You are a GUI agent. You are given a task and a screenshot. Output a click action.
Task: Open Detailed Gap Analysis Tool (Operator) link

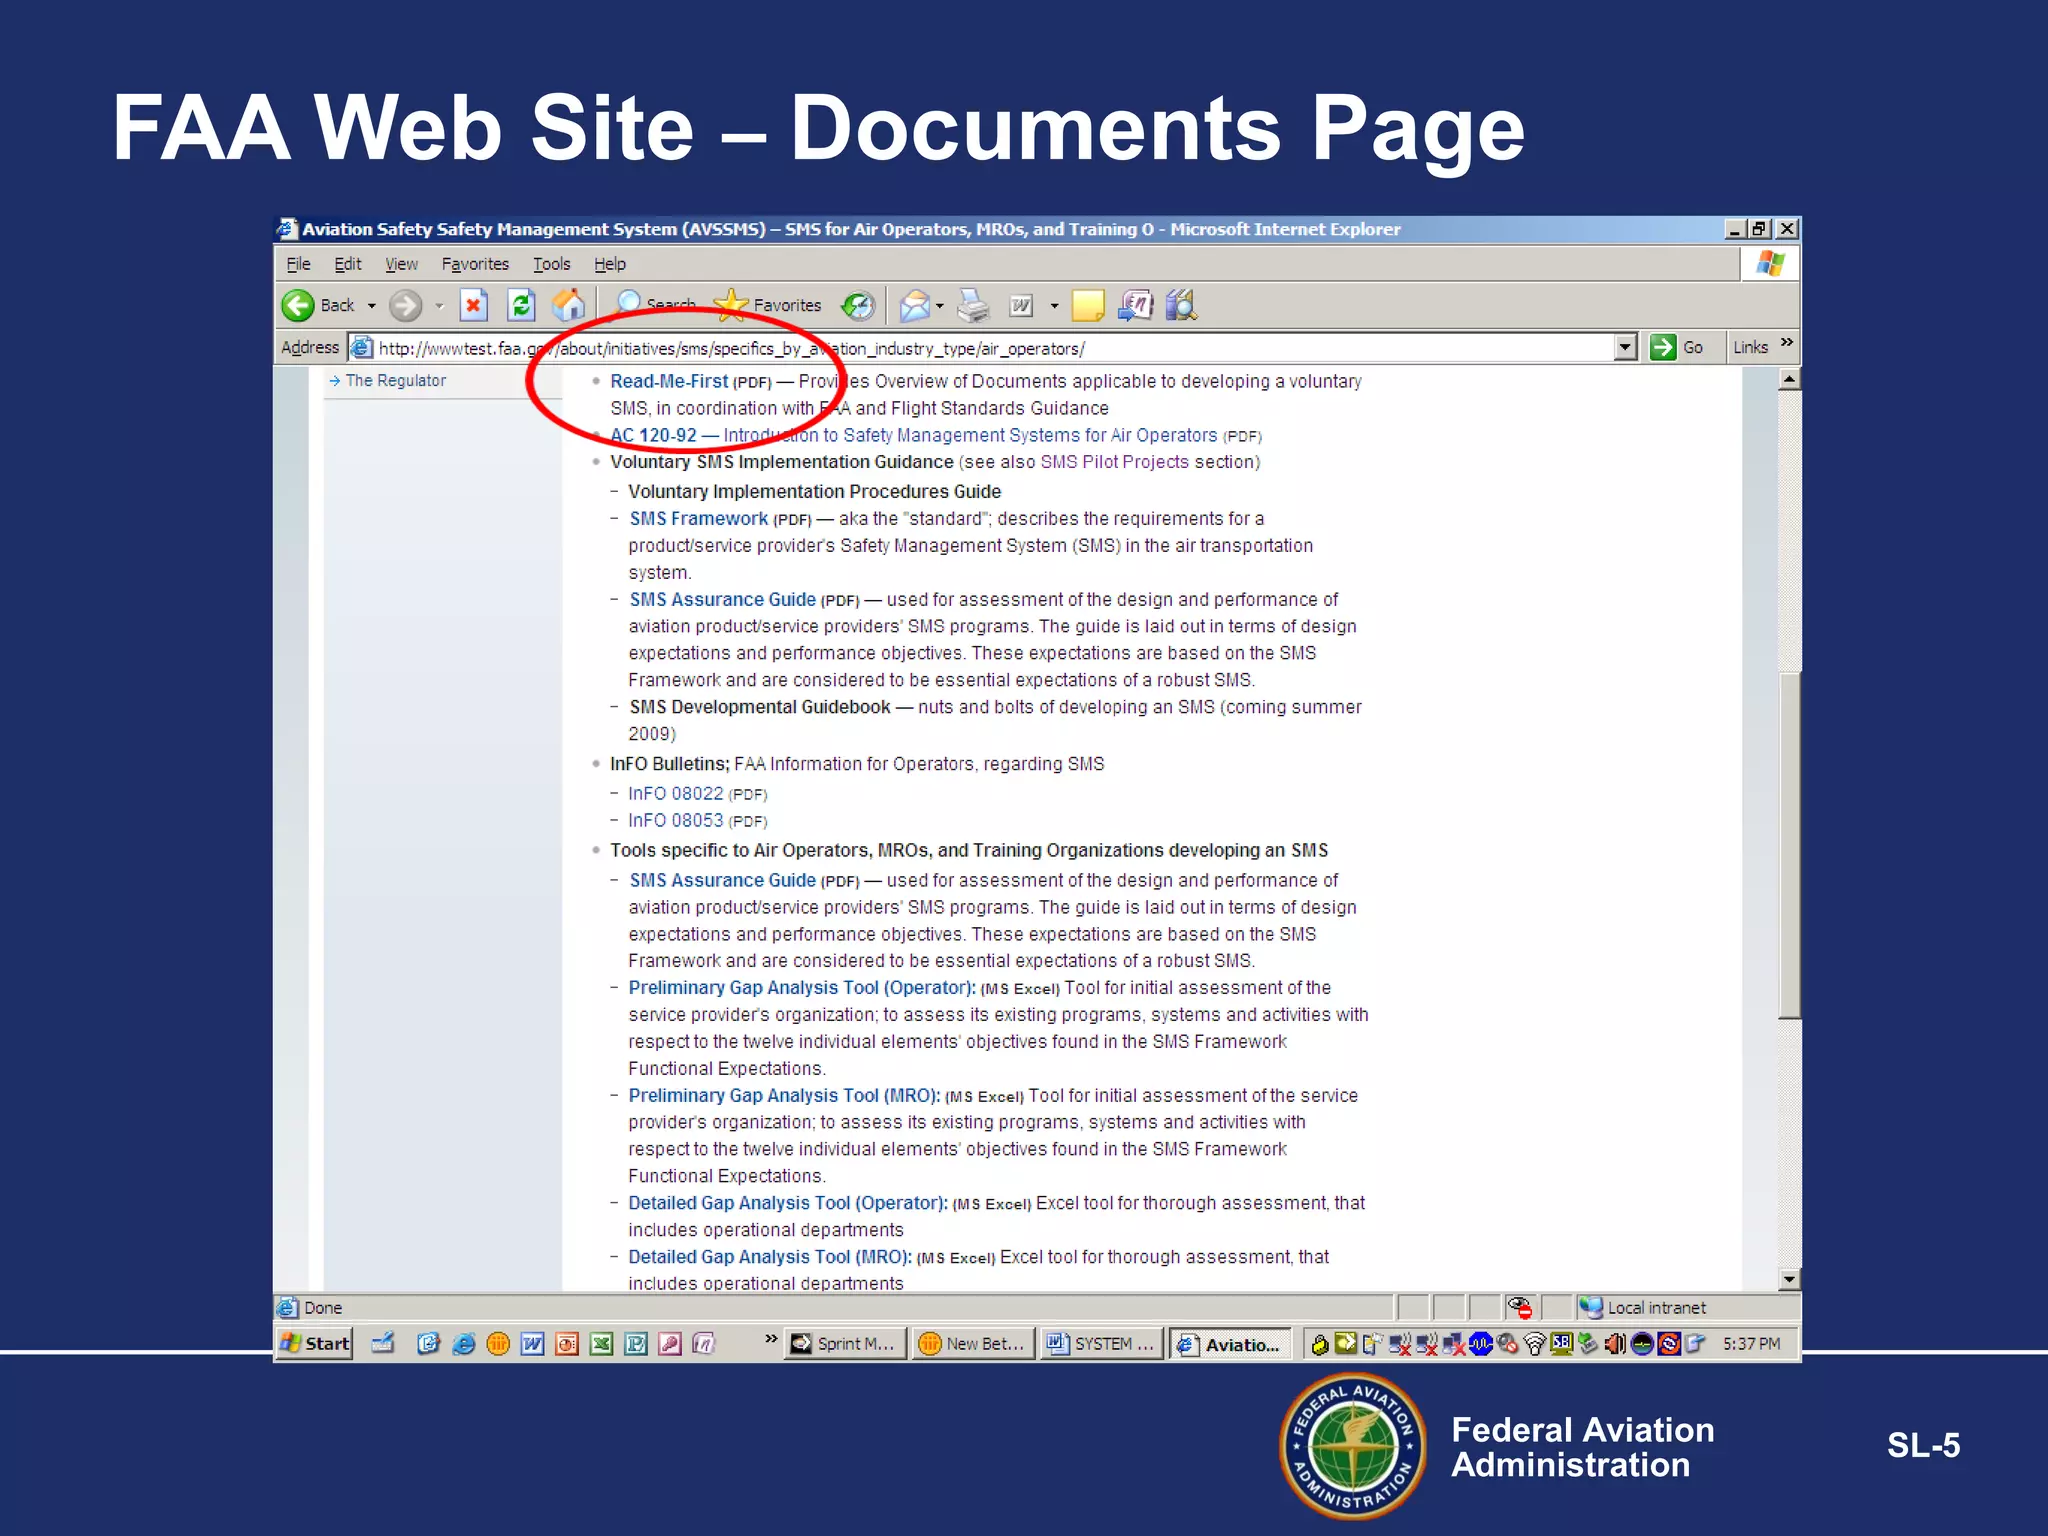click(x=788, y=1204)
